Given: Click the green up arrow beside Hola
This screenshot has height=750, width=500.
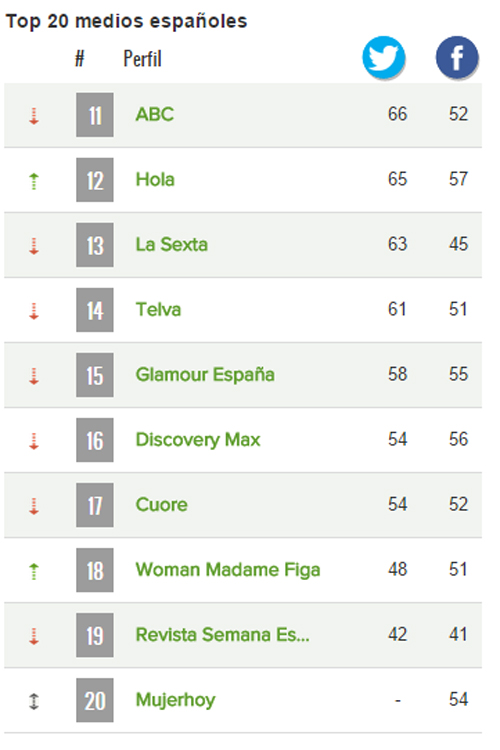Looking at the screenshot, I should point(33,181).
